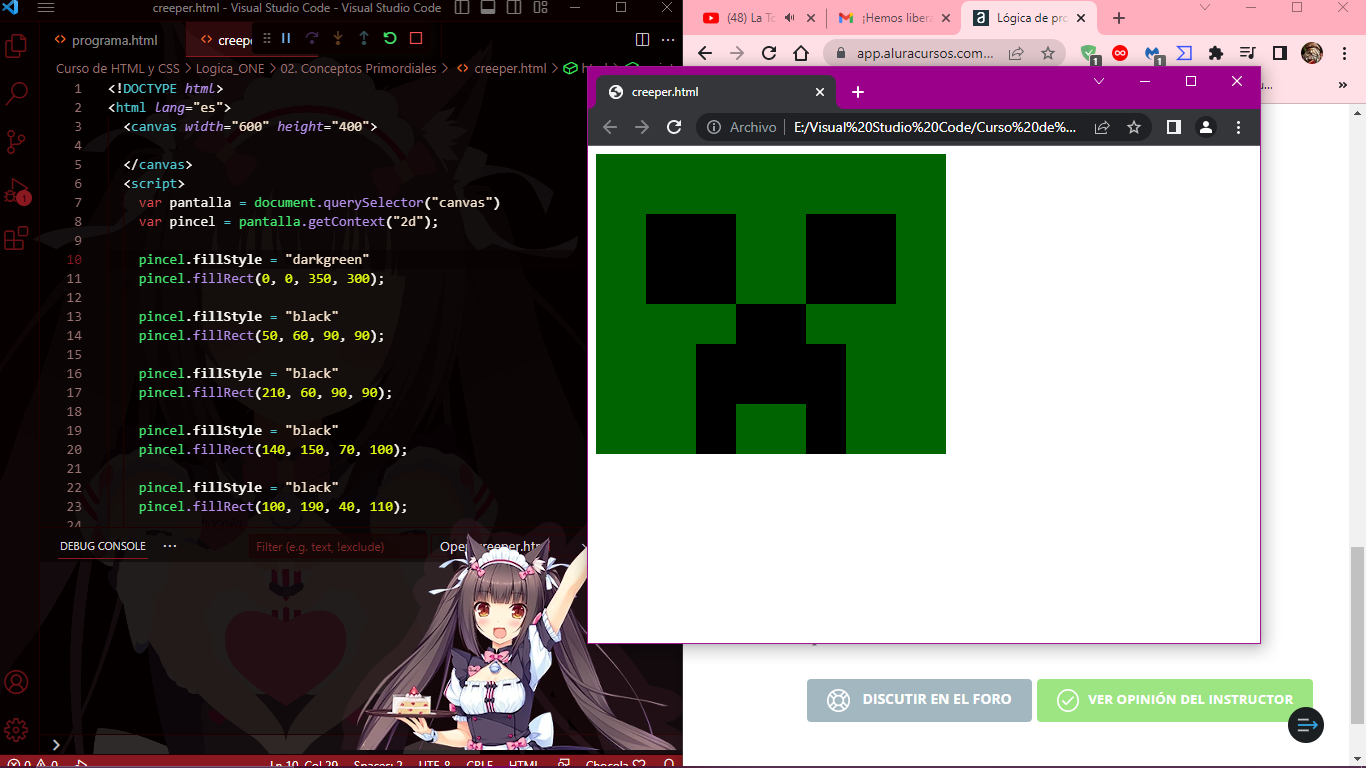
Task: Reload the Alura course page
Action: click(769, 53)
